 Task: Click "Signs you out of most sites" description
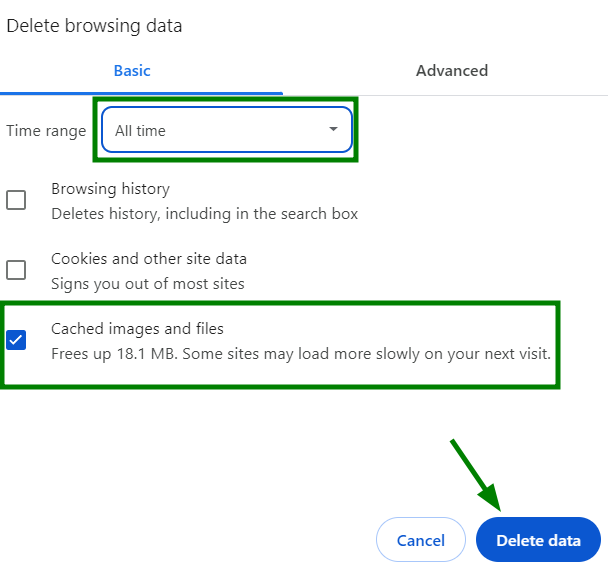148,284
